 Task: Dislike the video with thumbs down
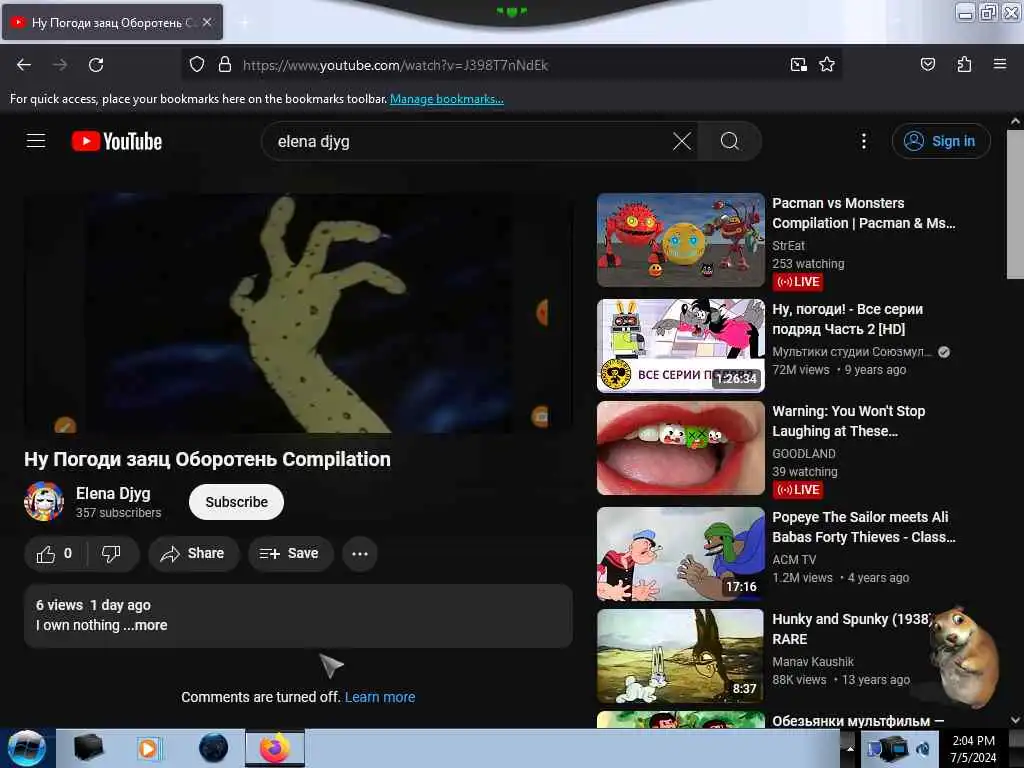point(112,554)
